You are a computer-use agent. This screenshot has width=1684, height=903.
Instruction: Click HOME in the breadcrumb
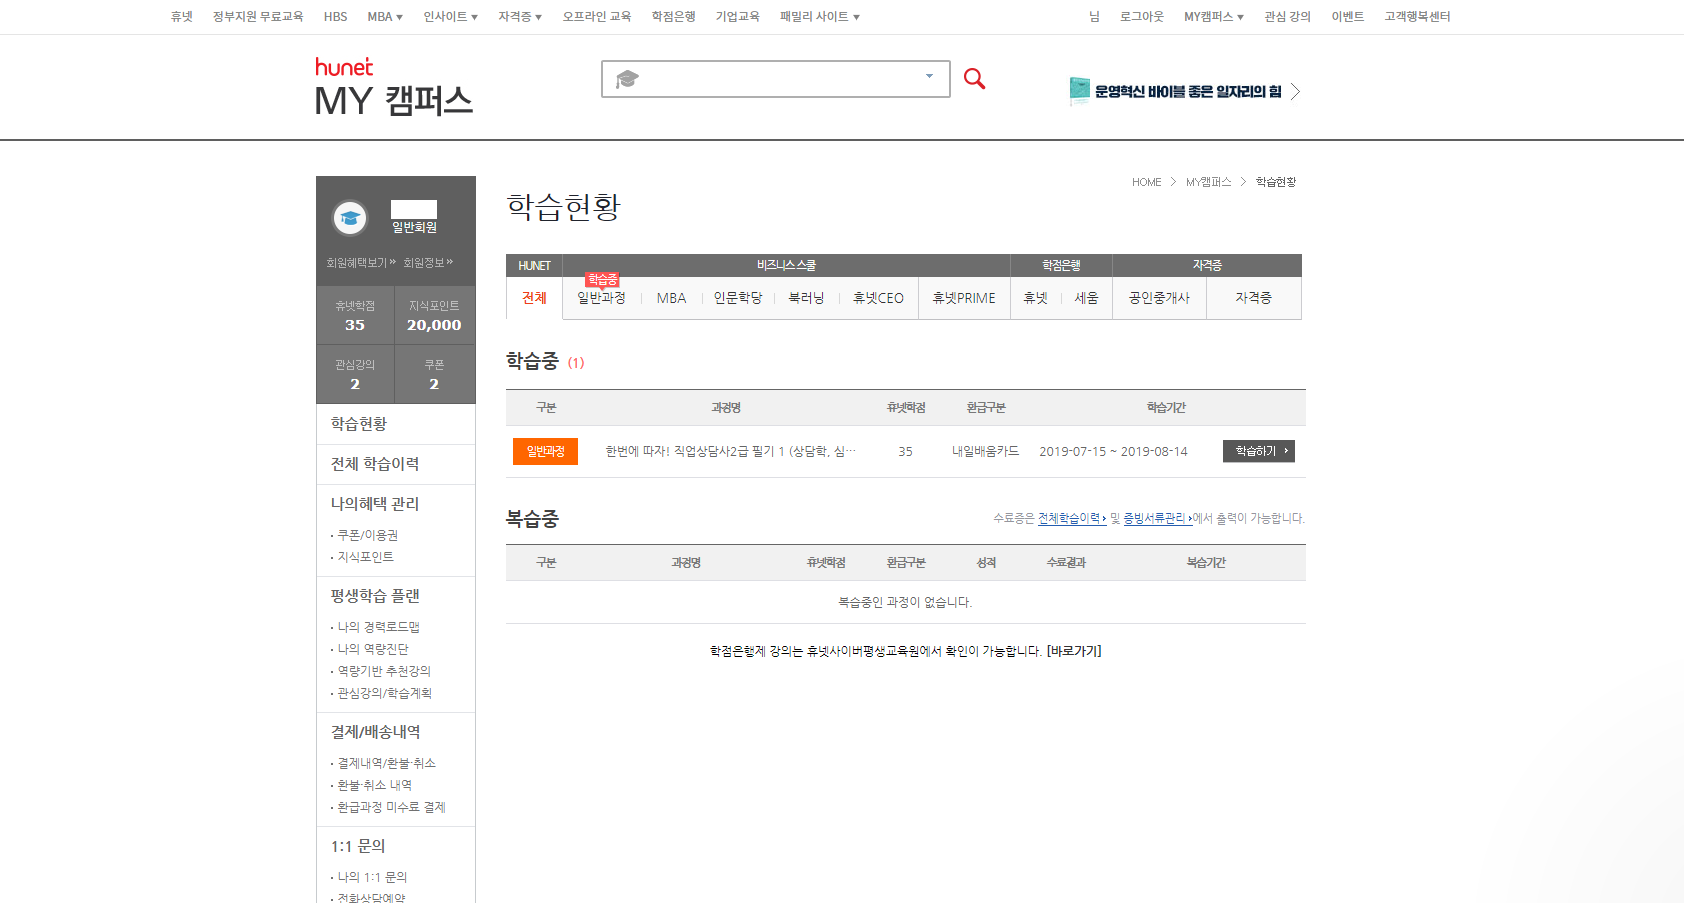(x=1146, y=182)
